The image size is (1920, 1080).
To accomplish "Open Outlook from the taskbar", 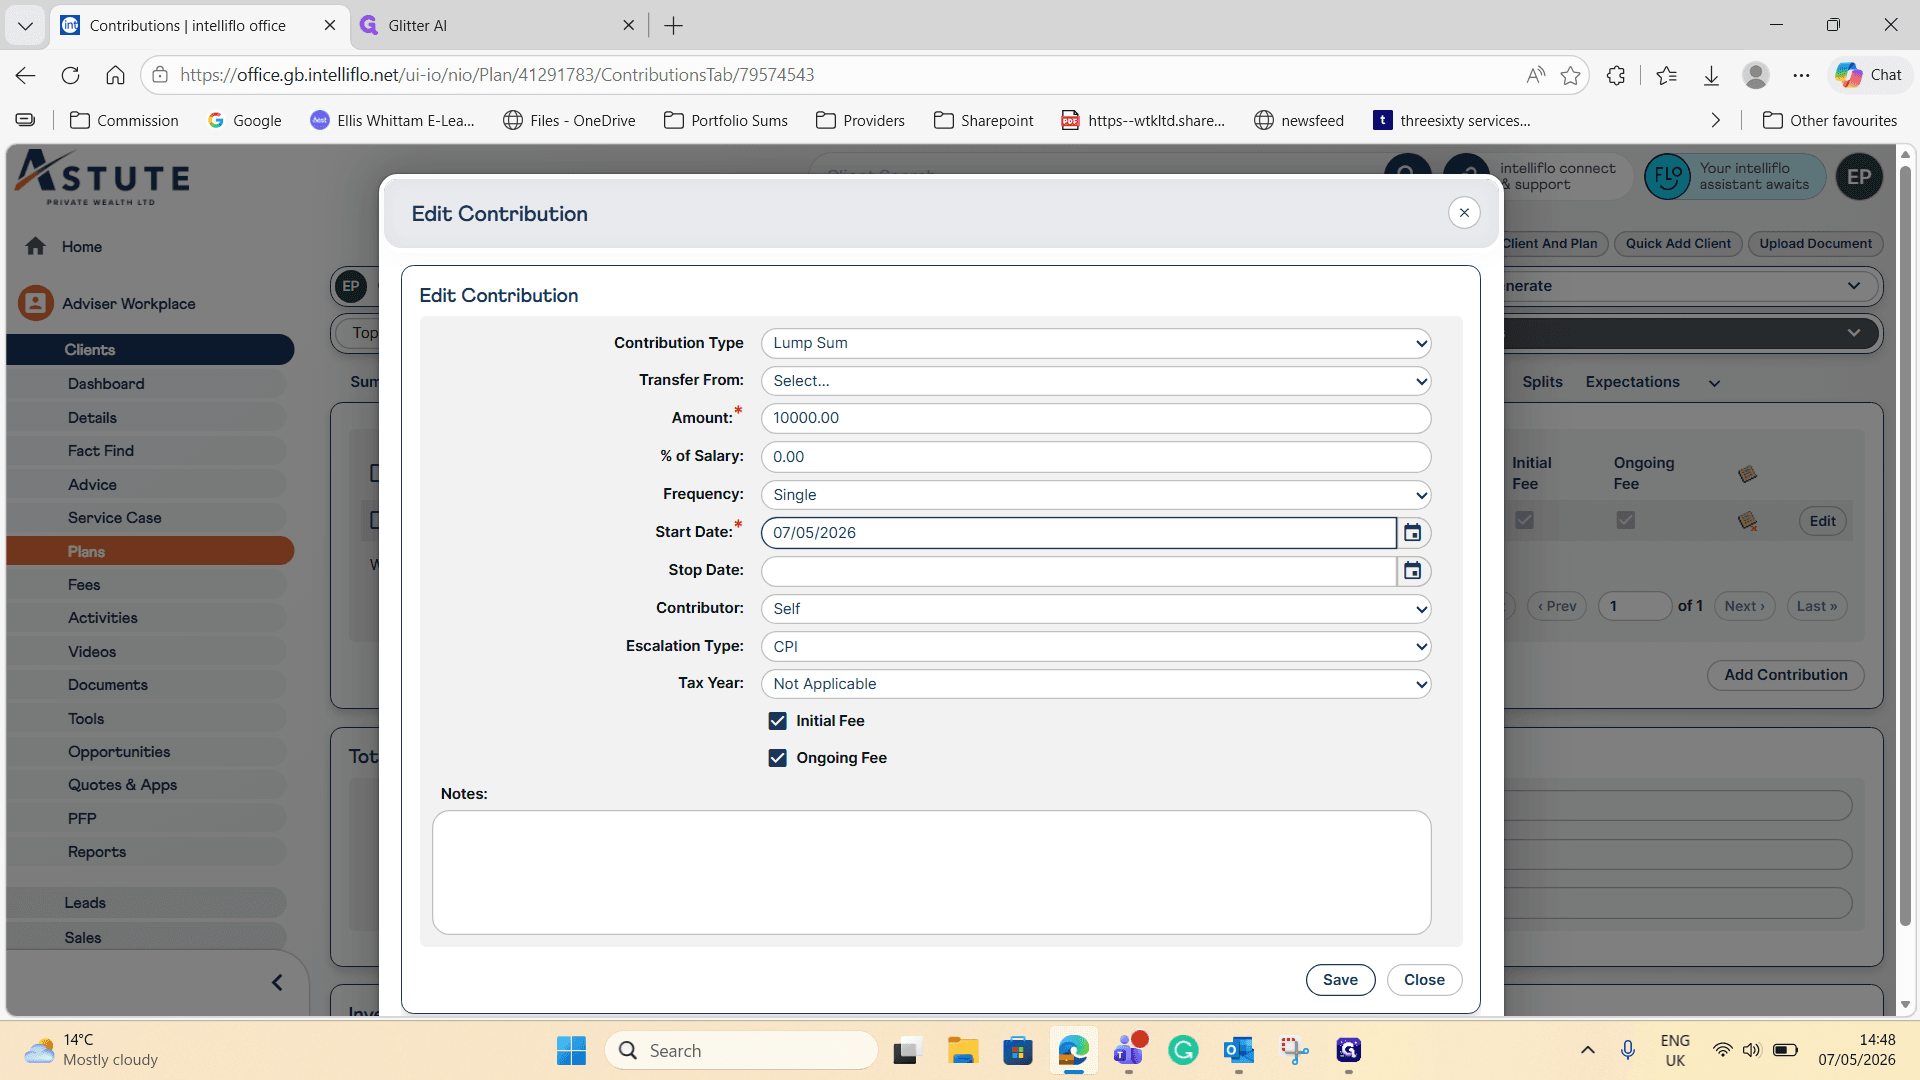I will tap(1238, 1050).
